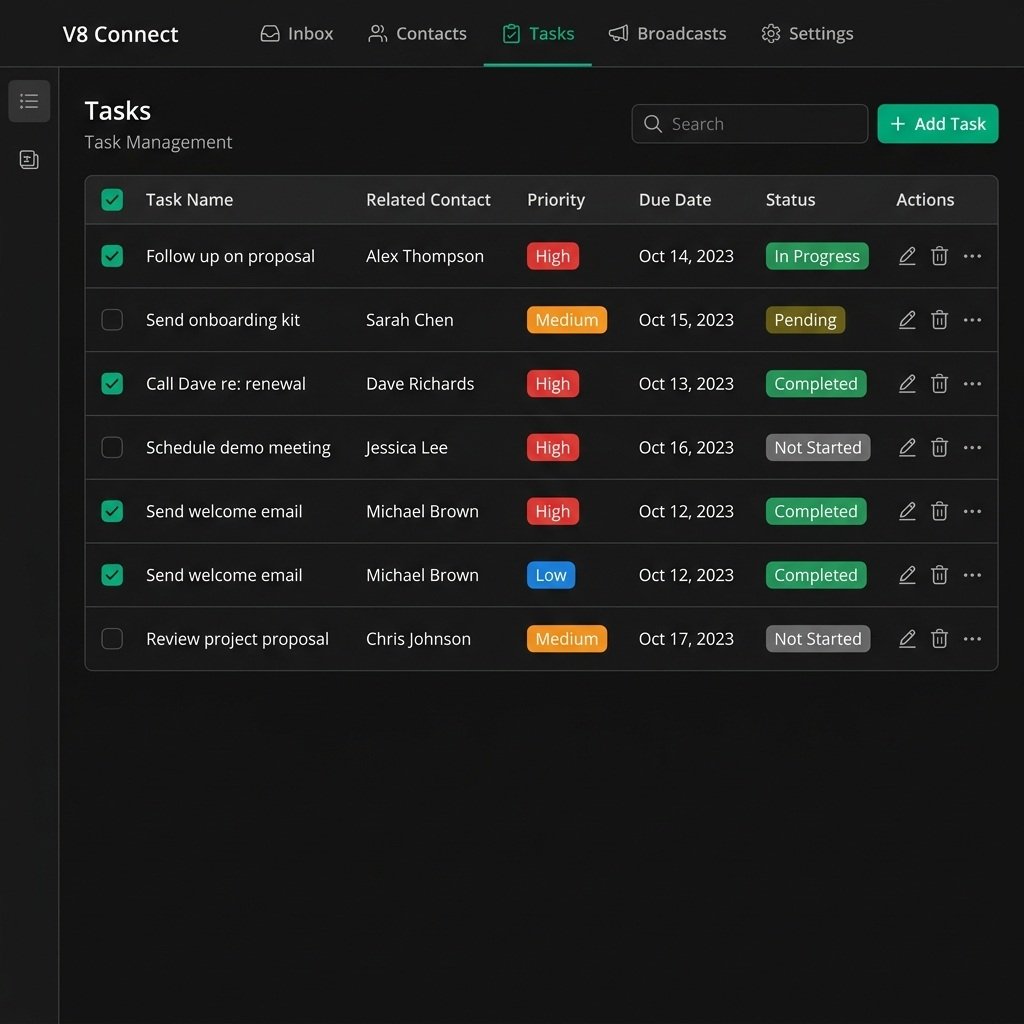Toggle the select-all checkbox in table header
Viewport: 1024px width, 1024px height.
(112, 199)
